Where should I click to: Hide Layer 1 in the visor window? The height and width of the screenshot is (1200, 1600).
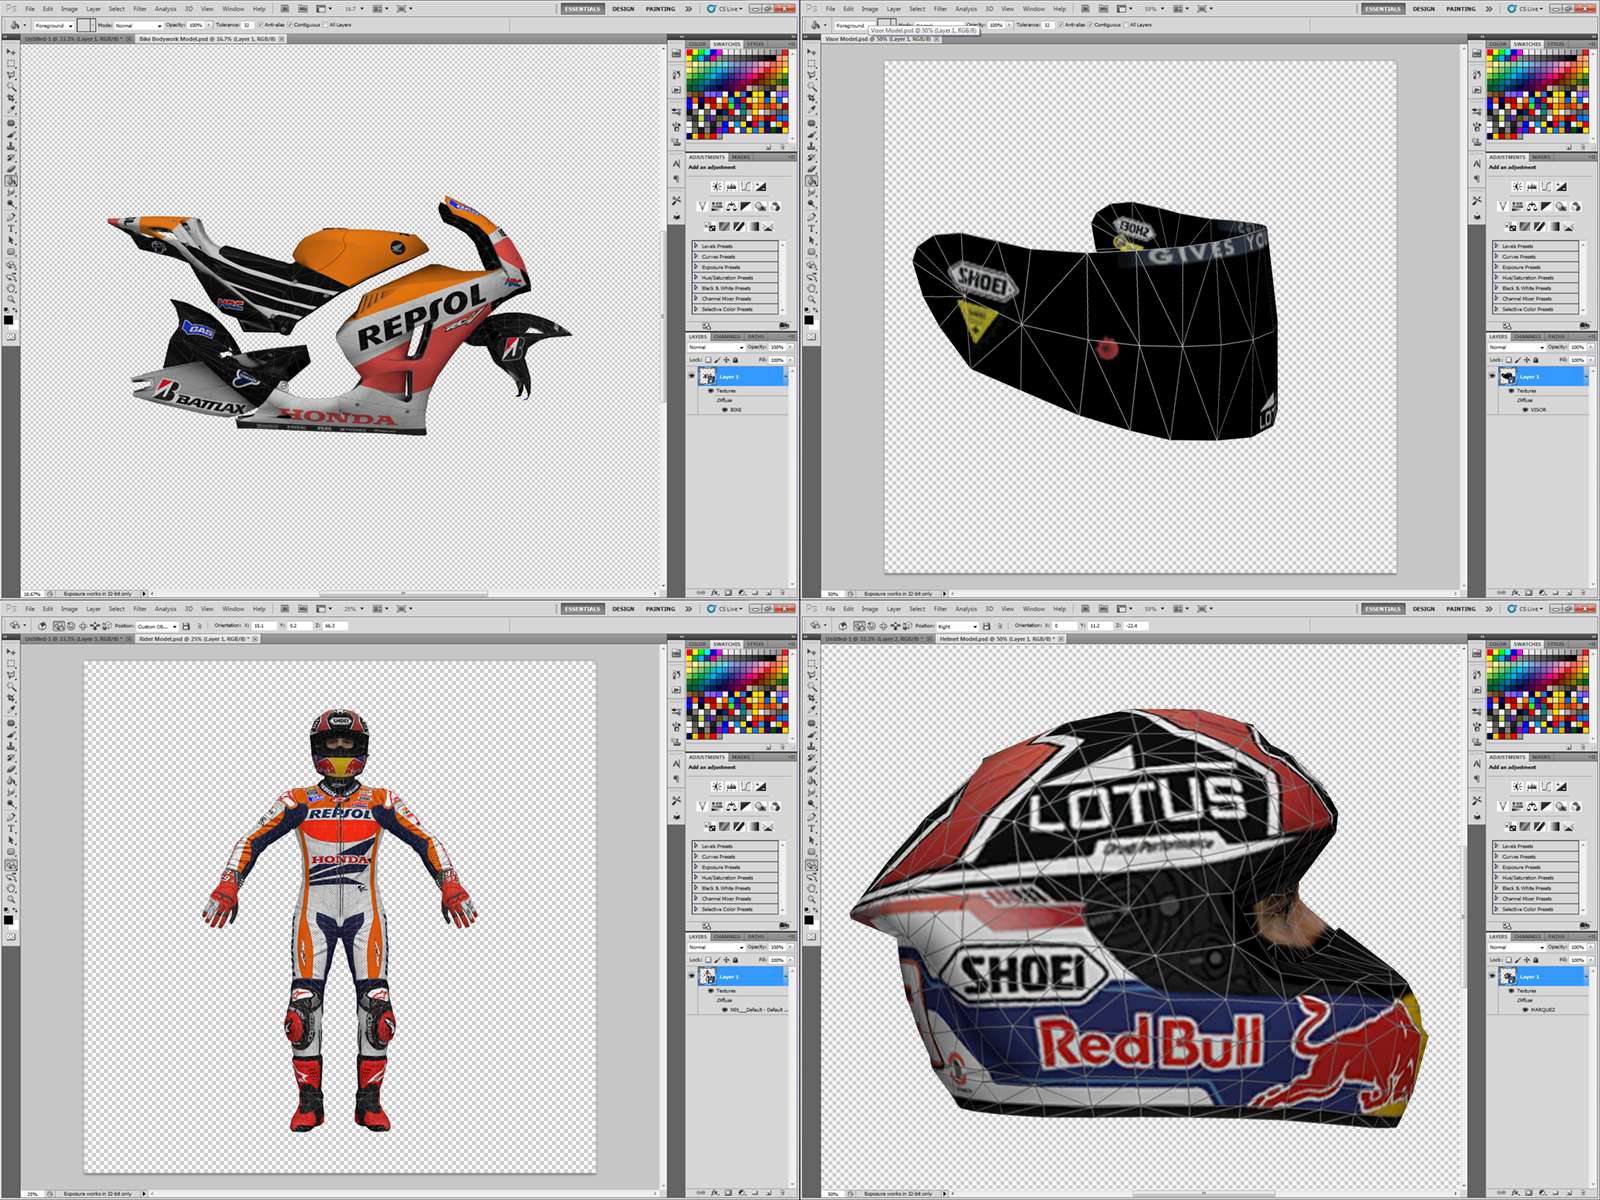(x=1491, y=376)
